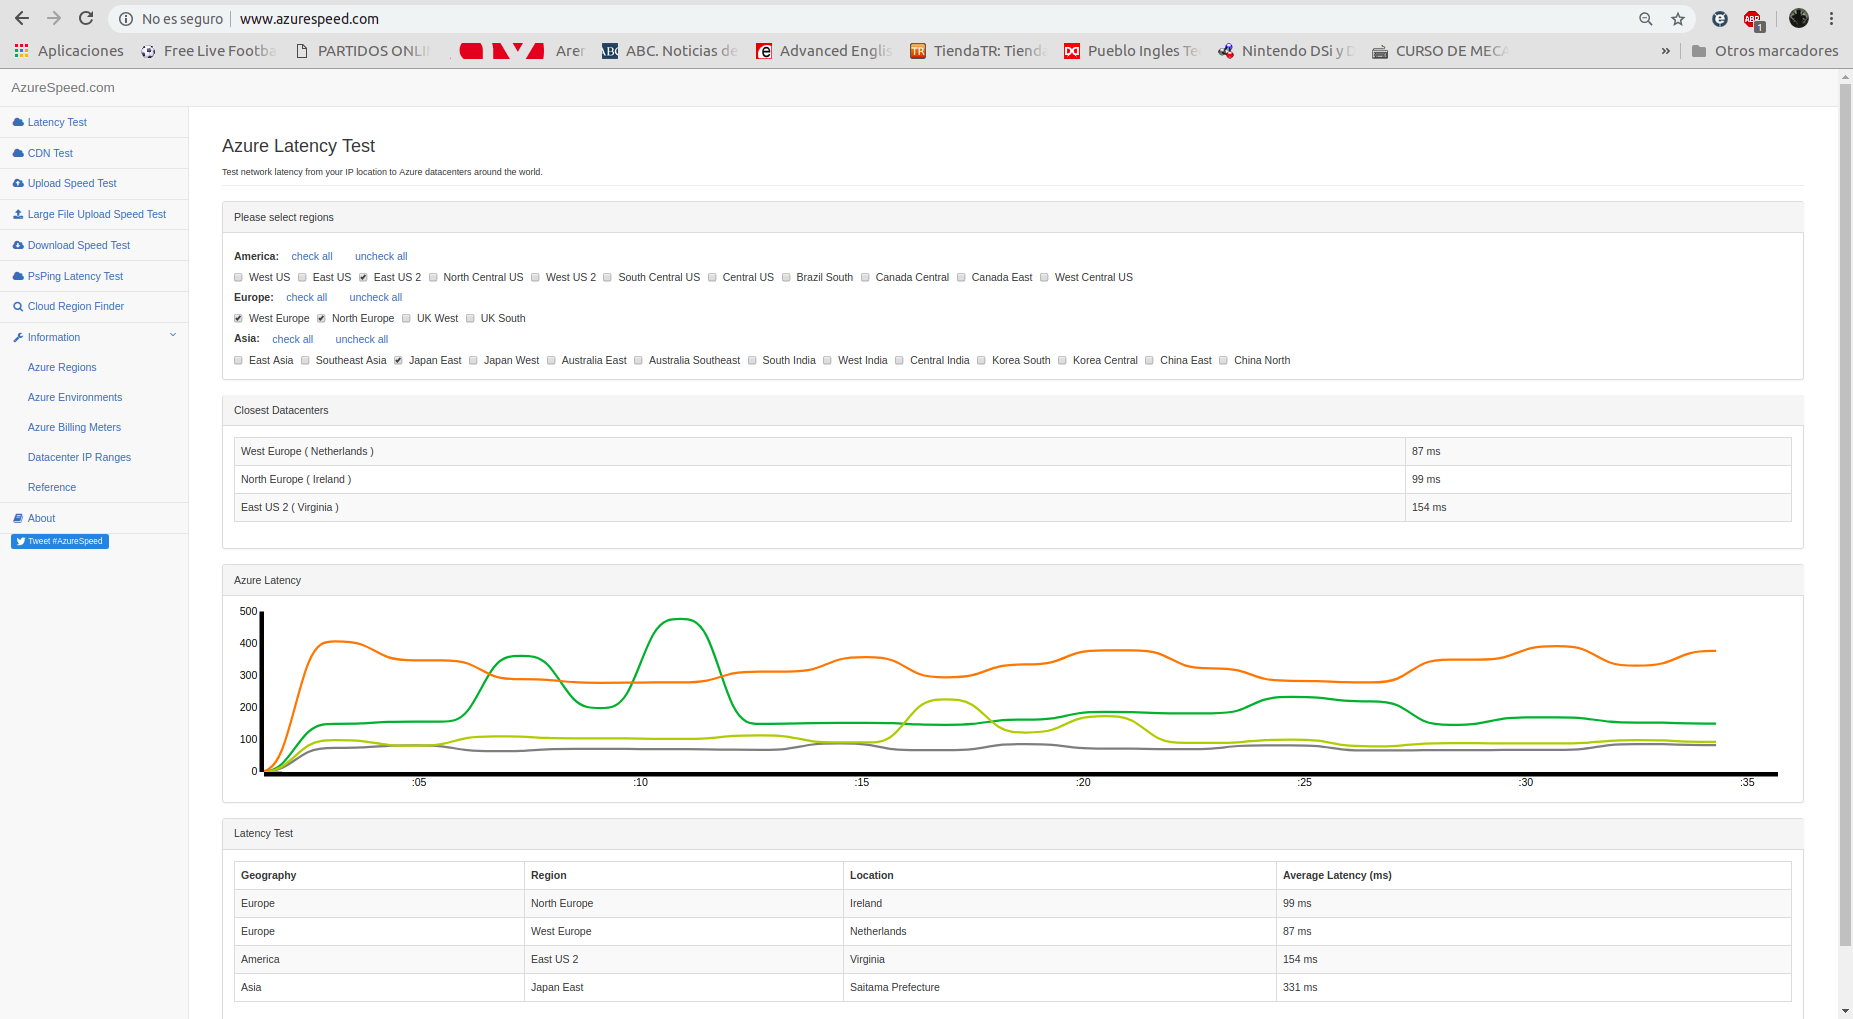Image resolution: width=1853 pixels, height=1019 pixels.
Task: Click the ABP adblock extension icon
Action: pyautogui.click(x=1753, y=19)
